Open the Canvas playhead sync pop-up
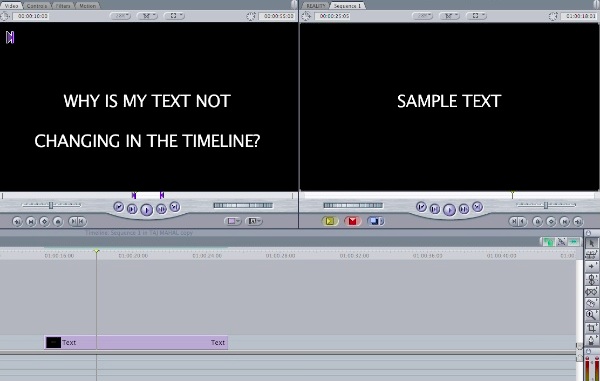The height and width of the screenshot is (381, 600). coord(449,16)
